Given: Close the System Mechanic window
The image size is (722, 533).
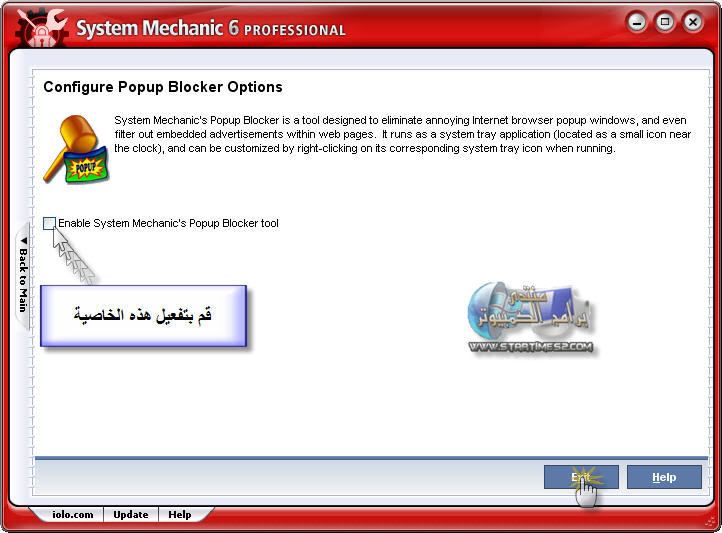Looking at the screenshot, I should pyautogui.click(x=693, y=22).
